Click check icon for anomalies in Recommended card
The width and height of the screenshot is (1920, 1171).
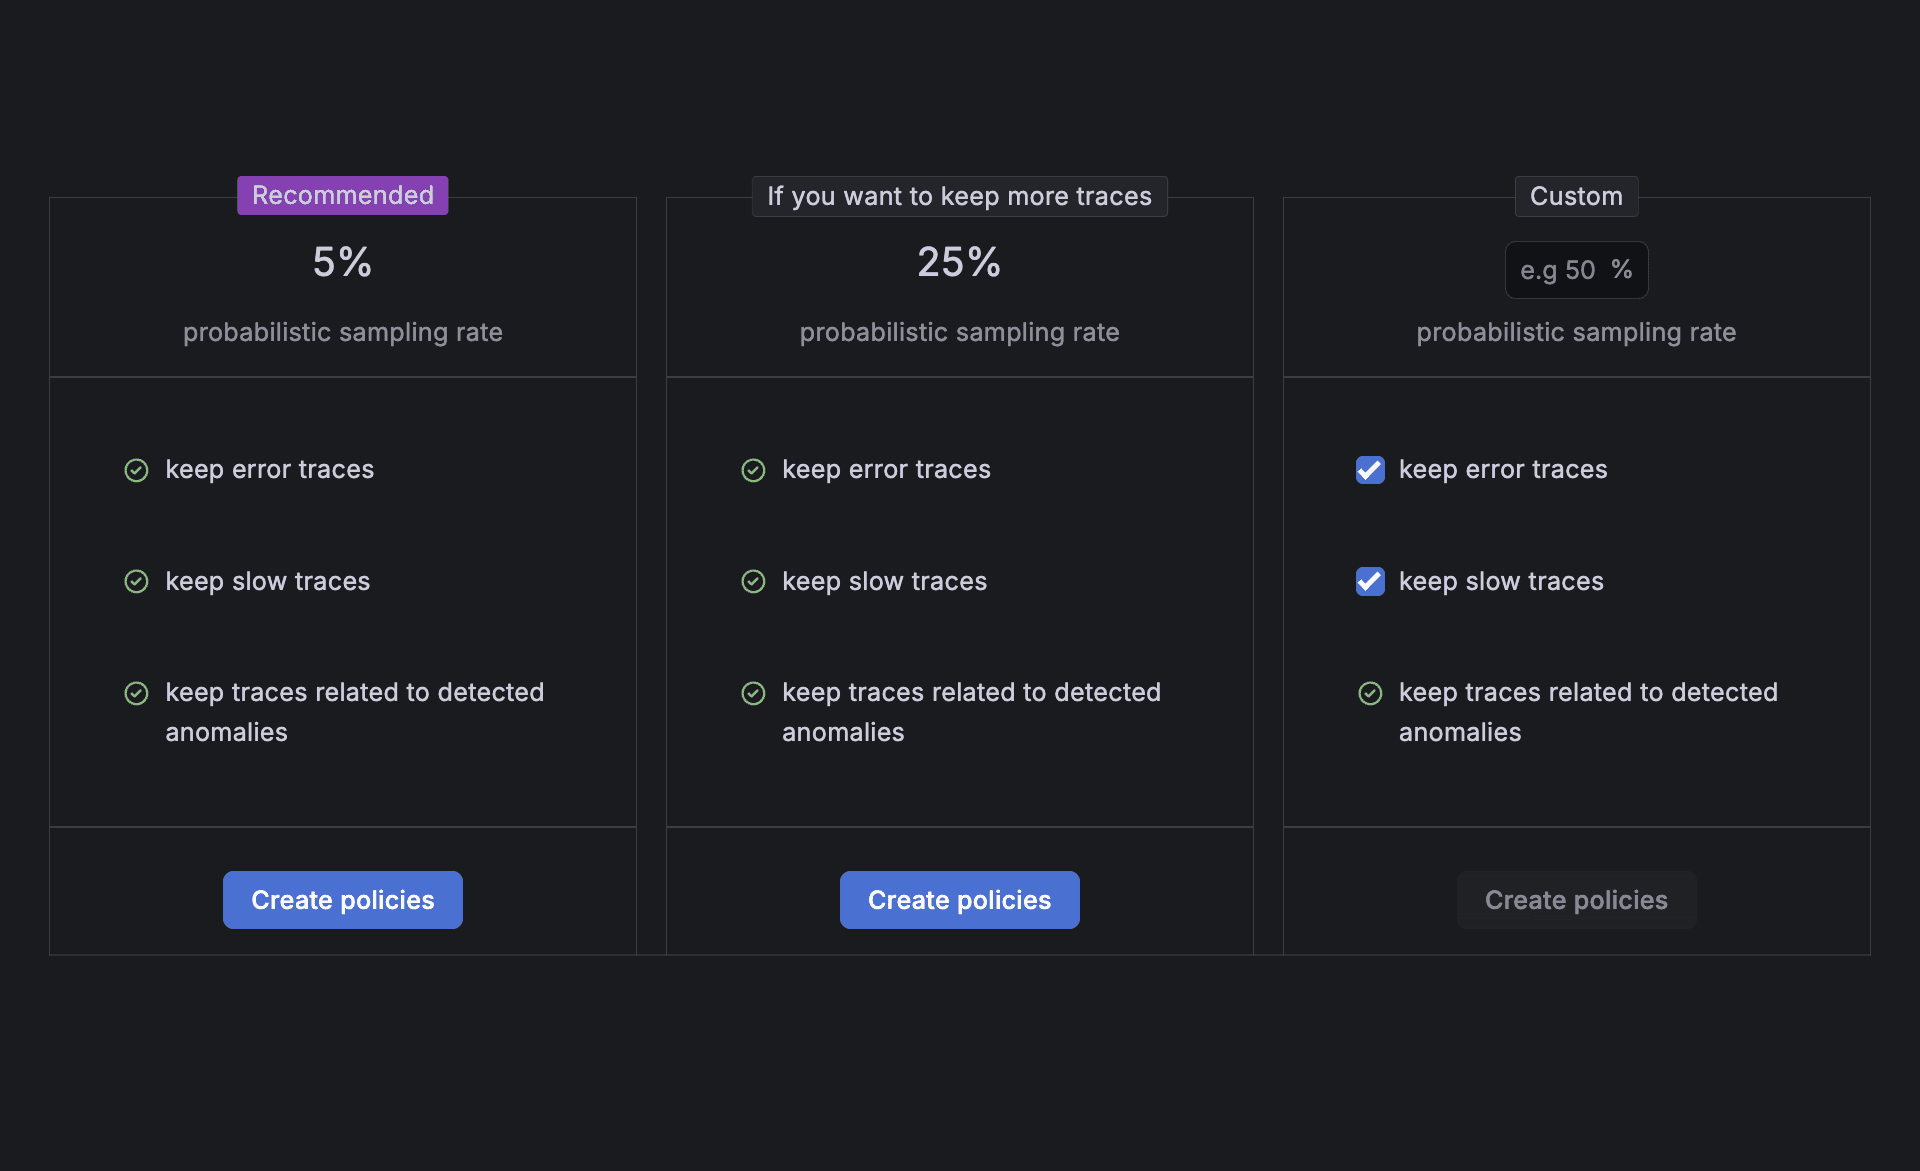point(136,693)
